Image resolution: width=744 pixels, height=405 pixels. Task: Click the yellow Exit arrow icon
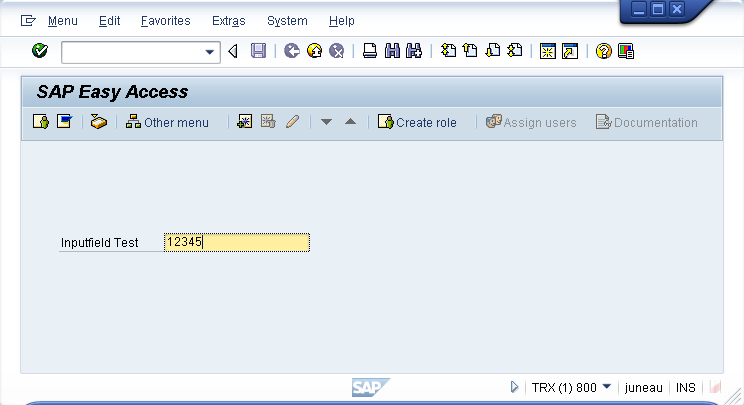click(x=314, y=51)
